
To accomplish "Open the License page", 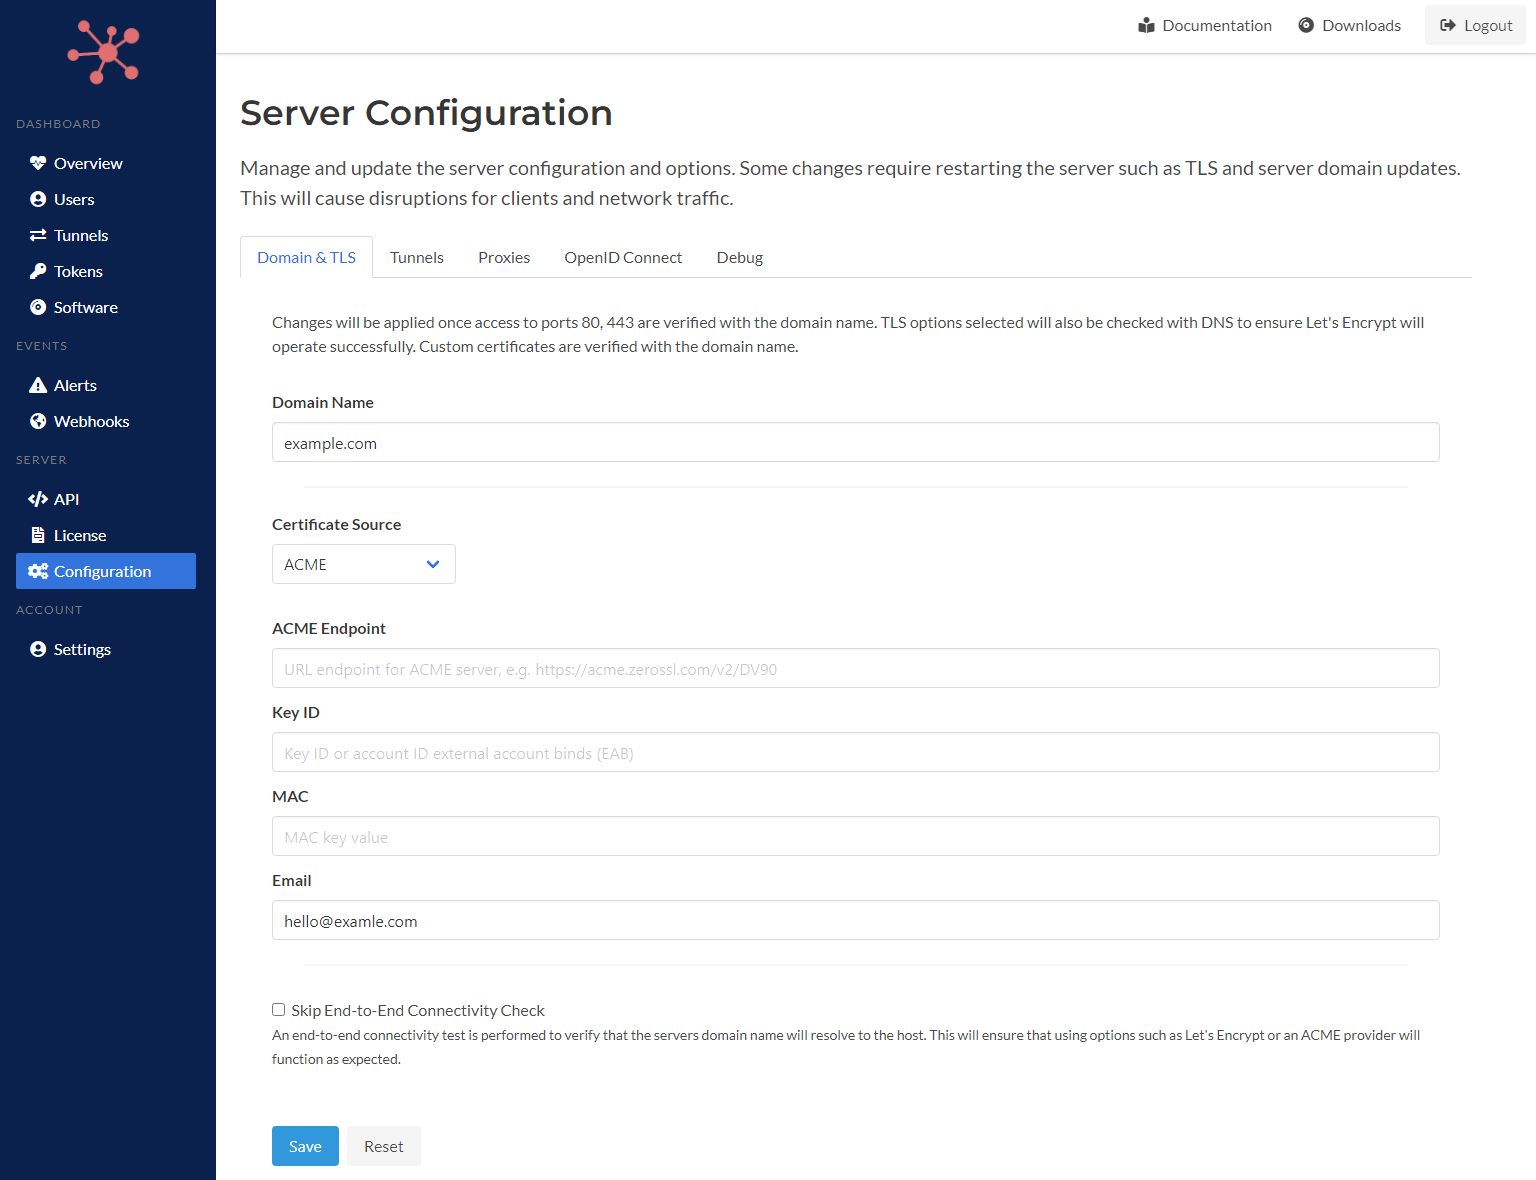I will point(80,535).
